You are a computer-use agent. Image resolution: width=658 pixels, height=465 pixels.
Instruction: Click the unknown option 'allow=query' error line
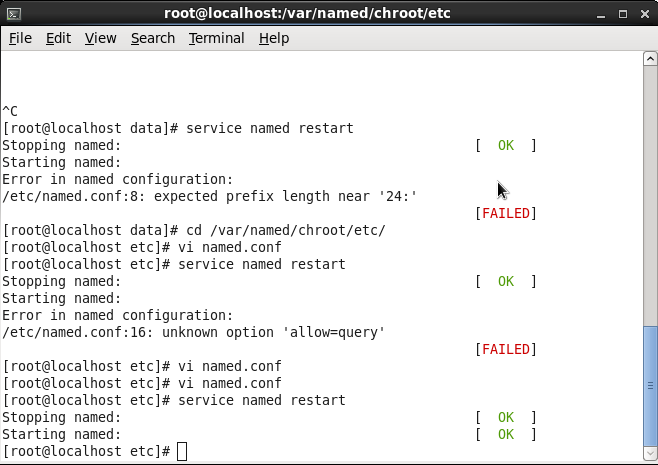click(195, 332)
